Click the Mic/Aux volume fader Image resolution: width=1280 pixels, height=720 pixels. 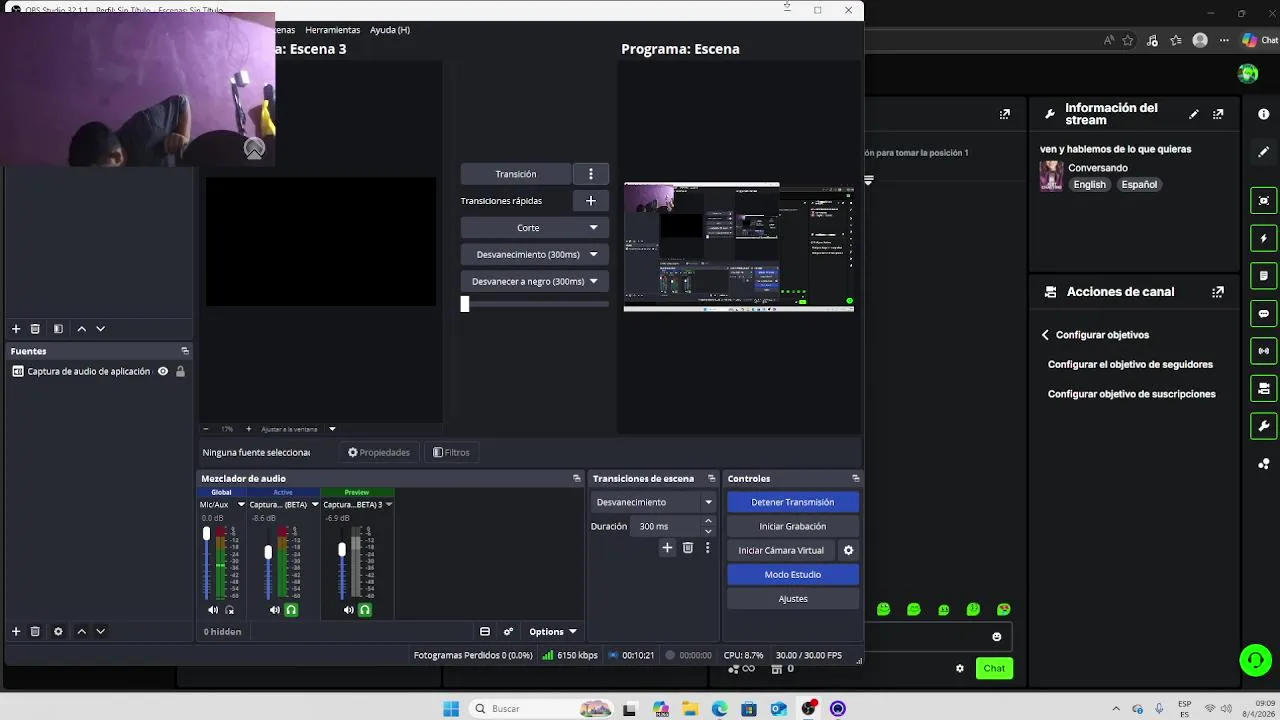click(207, 534)
